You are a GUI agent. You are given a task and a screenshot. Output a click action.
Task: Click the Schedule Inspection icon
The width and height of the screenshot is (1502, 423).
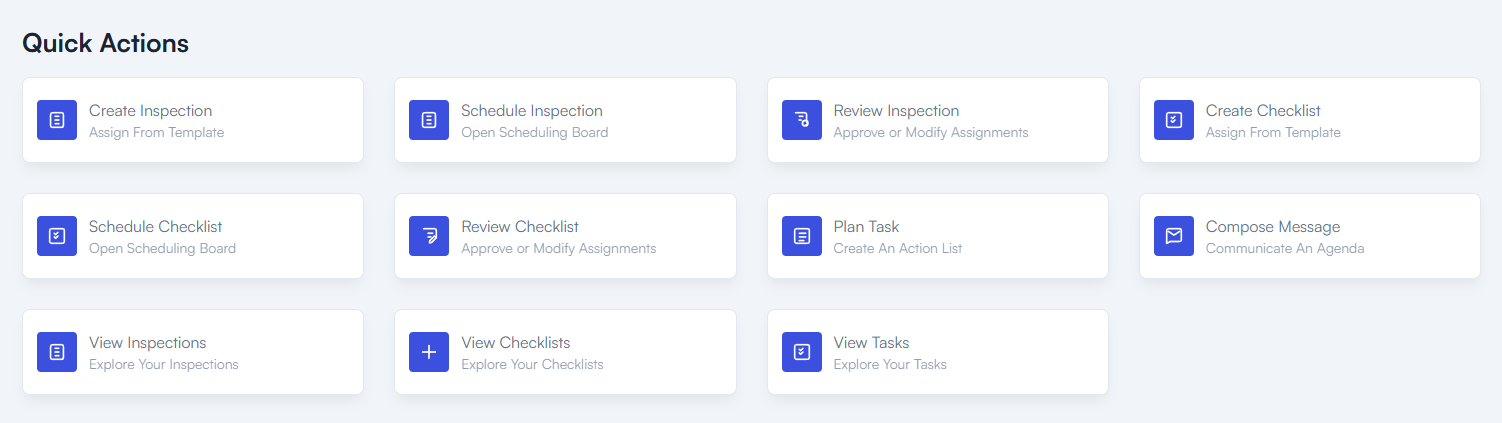click(x=429, y=120)
